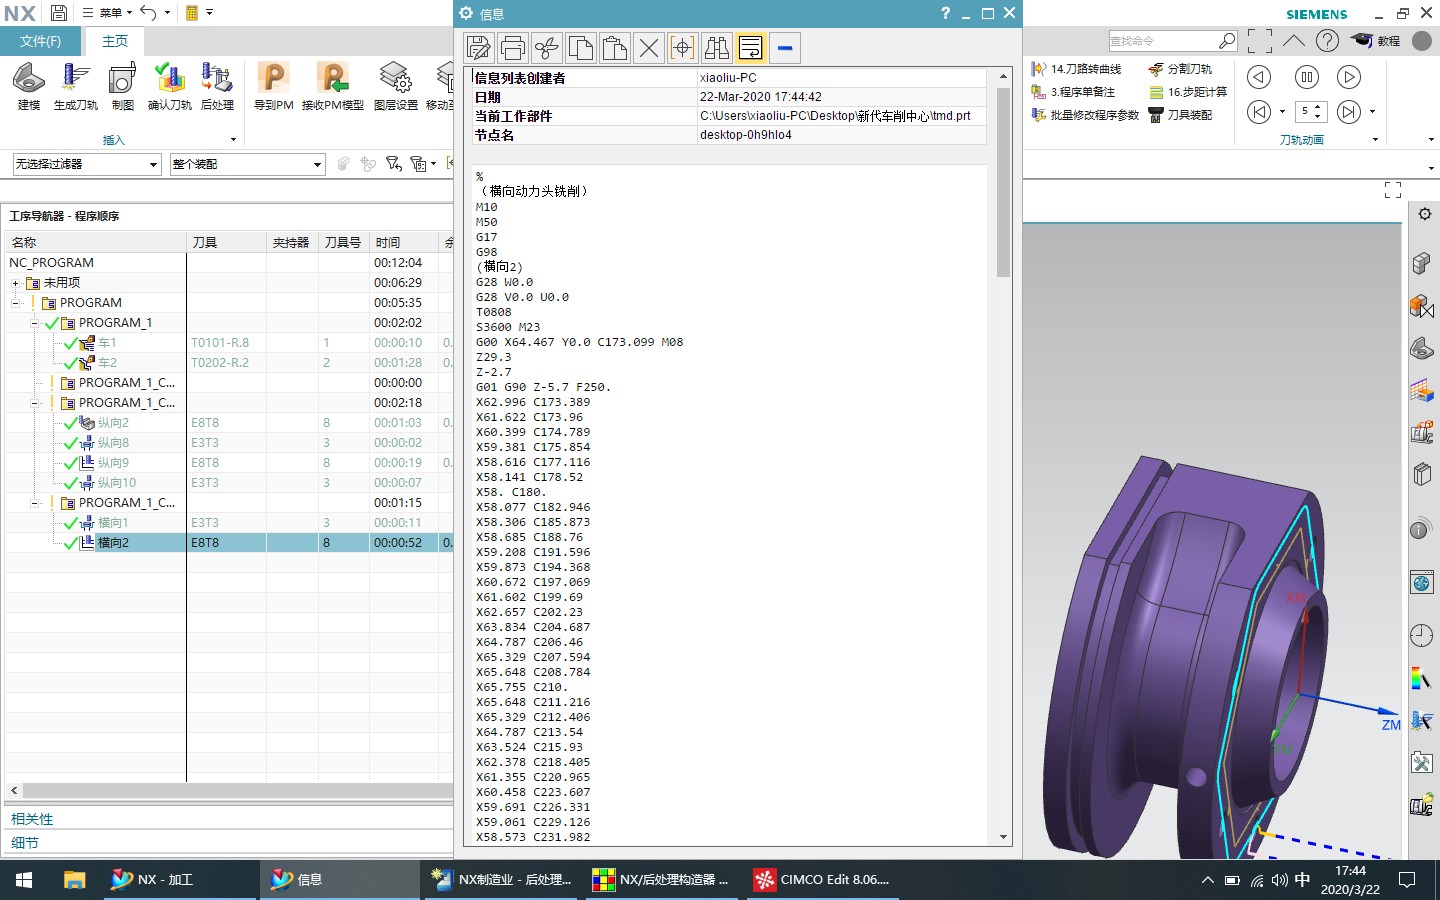Expand 刀轨动画 group options arrow

click(1375, 140)
